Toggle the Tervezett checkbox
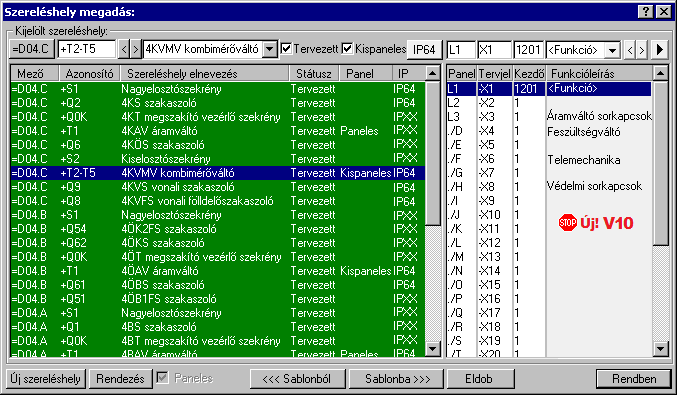 [x=286, y=49]
